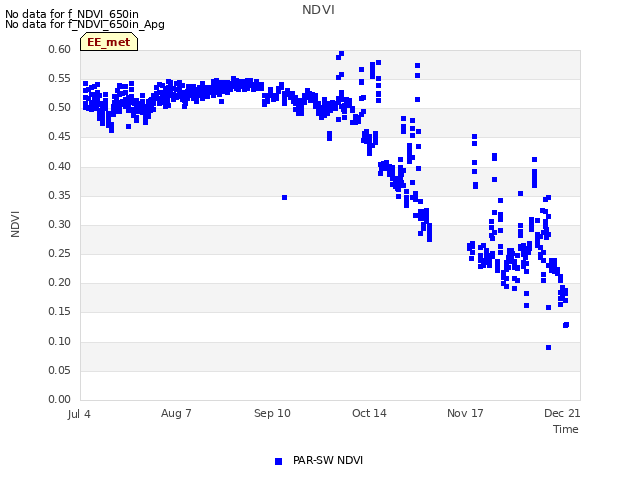Click the 0.40 y-axis tick label

point(60,167)
